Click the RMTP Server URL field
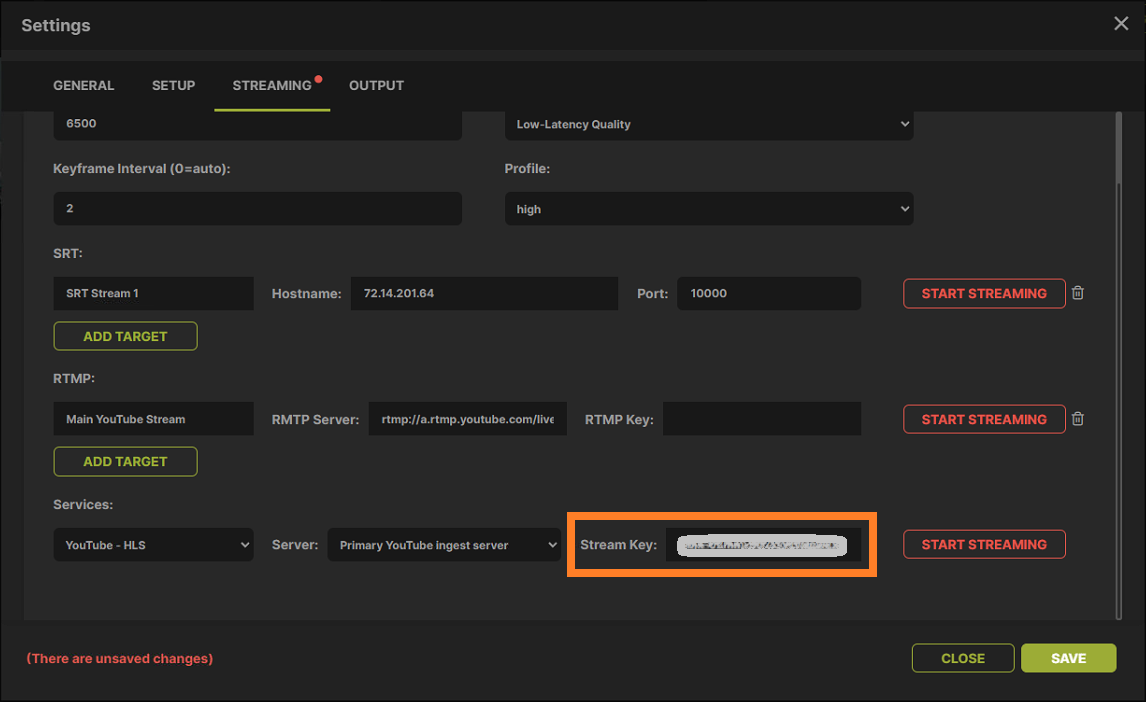Image resolution: width=1146 pixels, height=702 pixels. coord(468,419)
